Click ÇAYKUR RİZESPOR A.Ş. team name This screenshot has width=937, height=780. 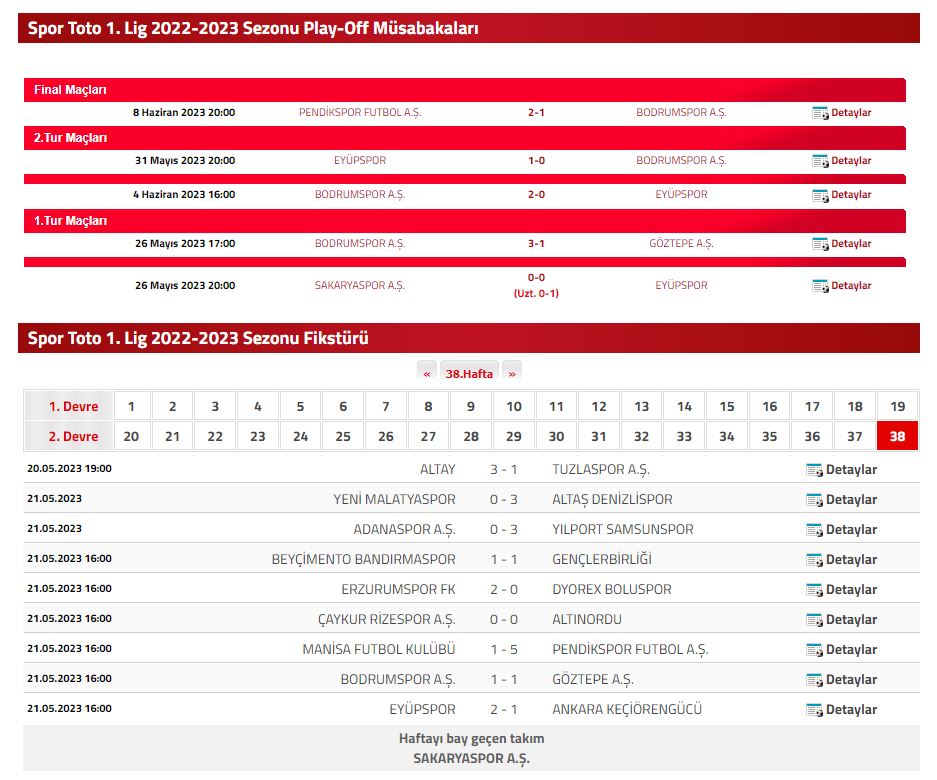[x=387, y=620]
